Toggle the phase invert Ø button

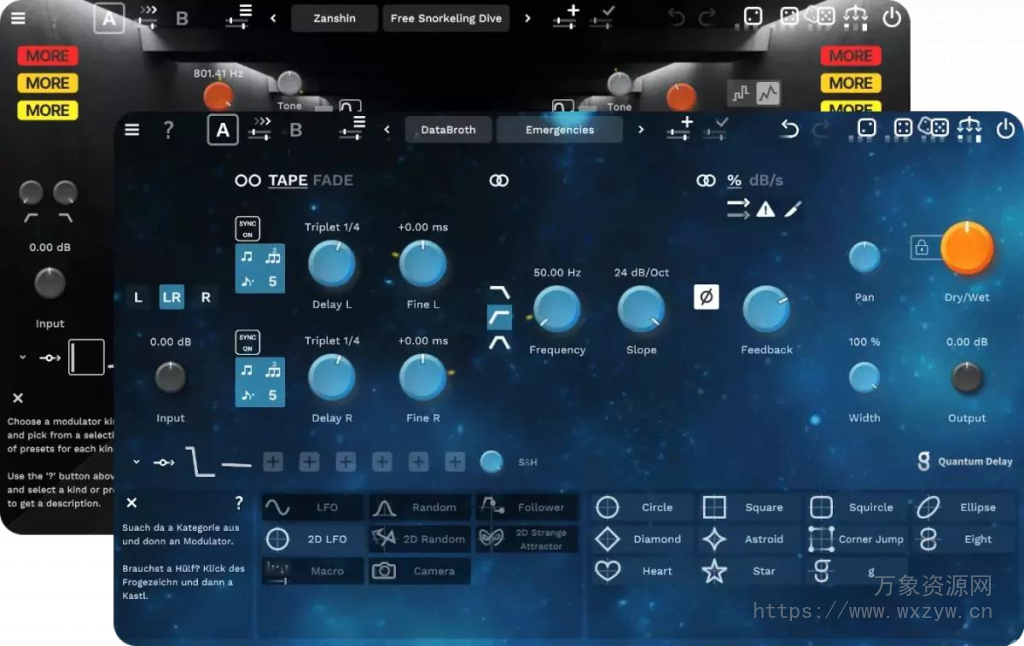coord(707,297)
